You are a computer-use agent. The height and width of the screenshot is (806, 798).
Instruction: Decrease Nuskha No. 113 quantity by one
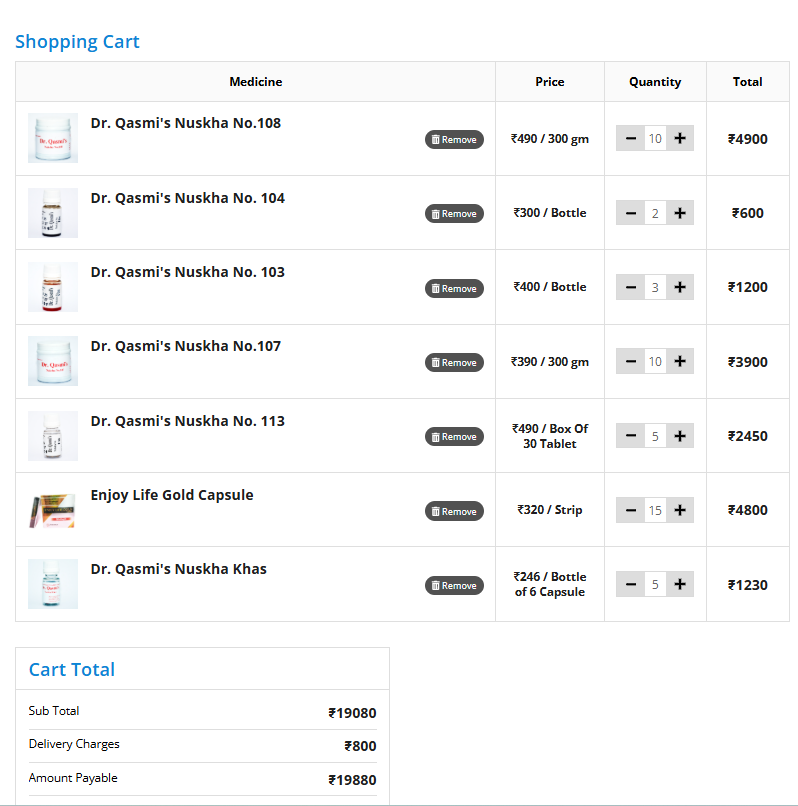[630, 436]
